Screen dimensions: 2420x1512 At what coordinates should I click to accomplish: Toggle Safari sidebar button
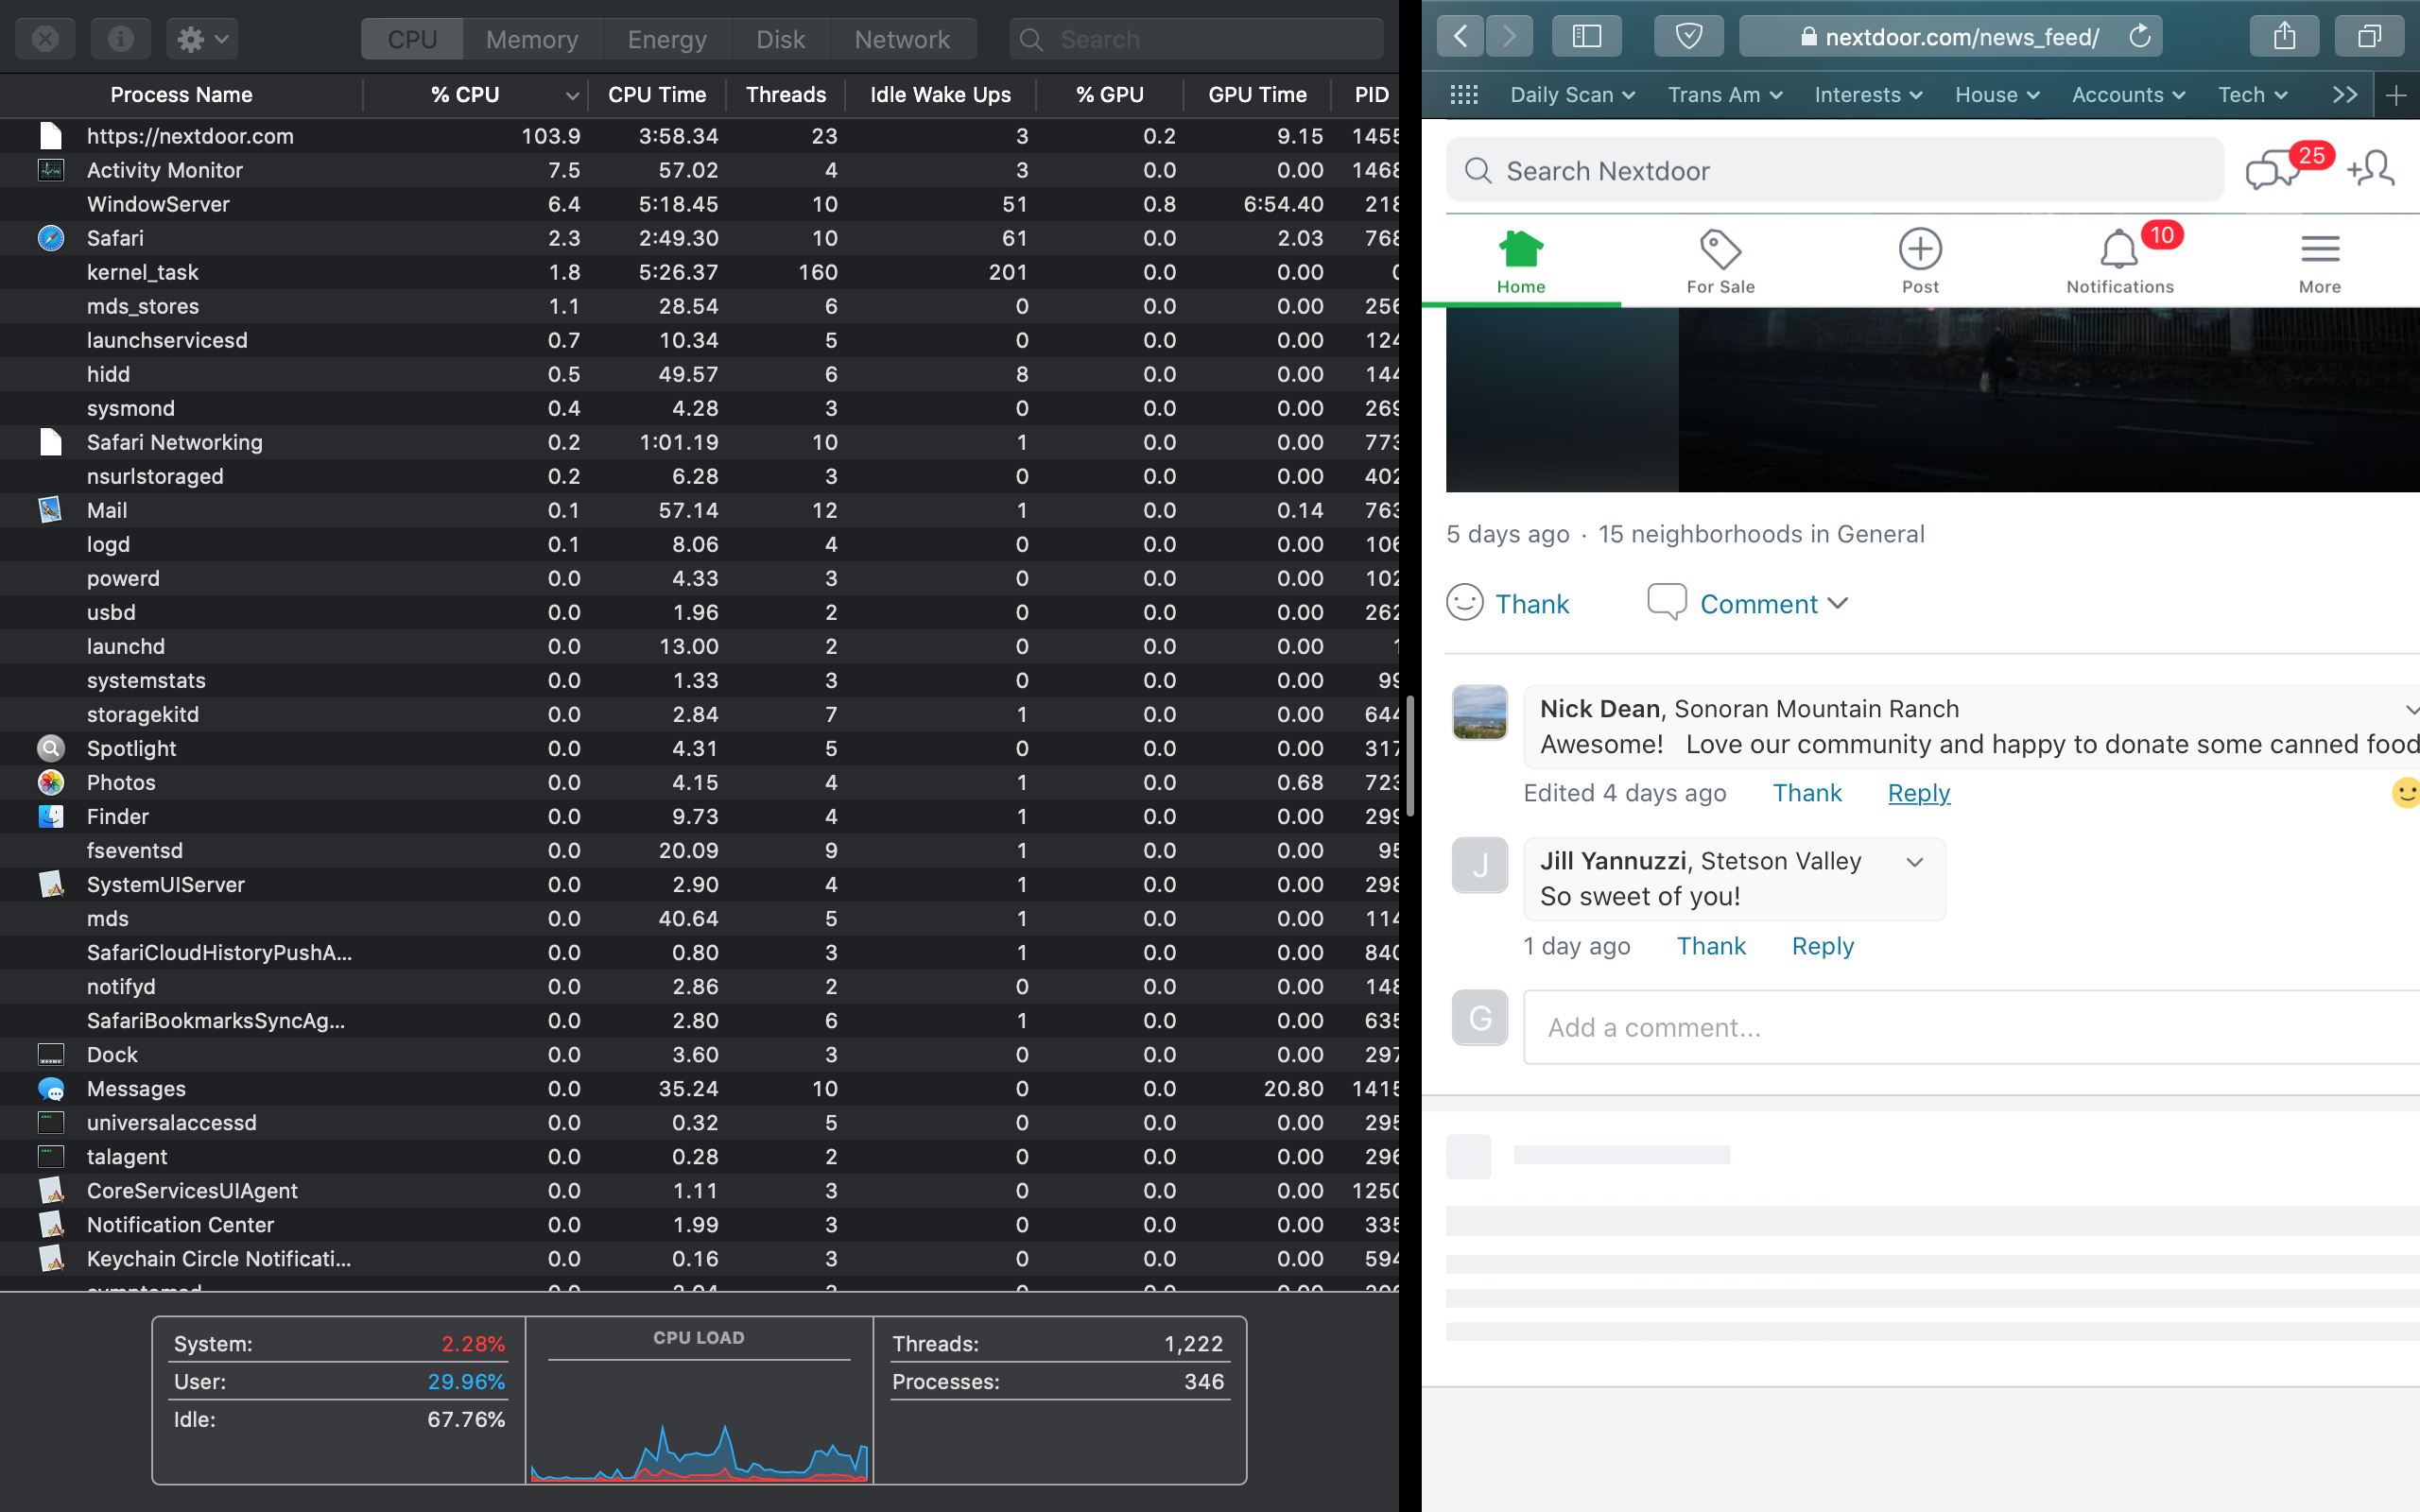pos(1586,37)
